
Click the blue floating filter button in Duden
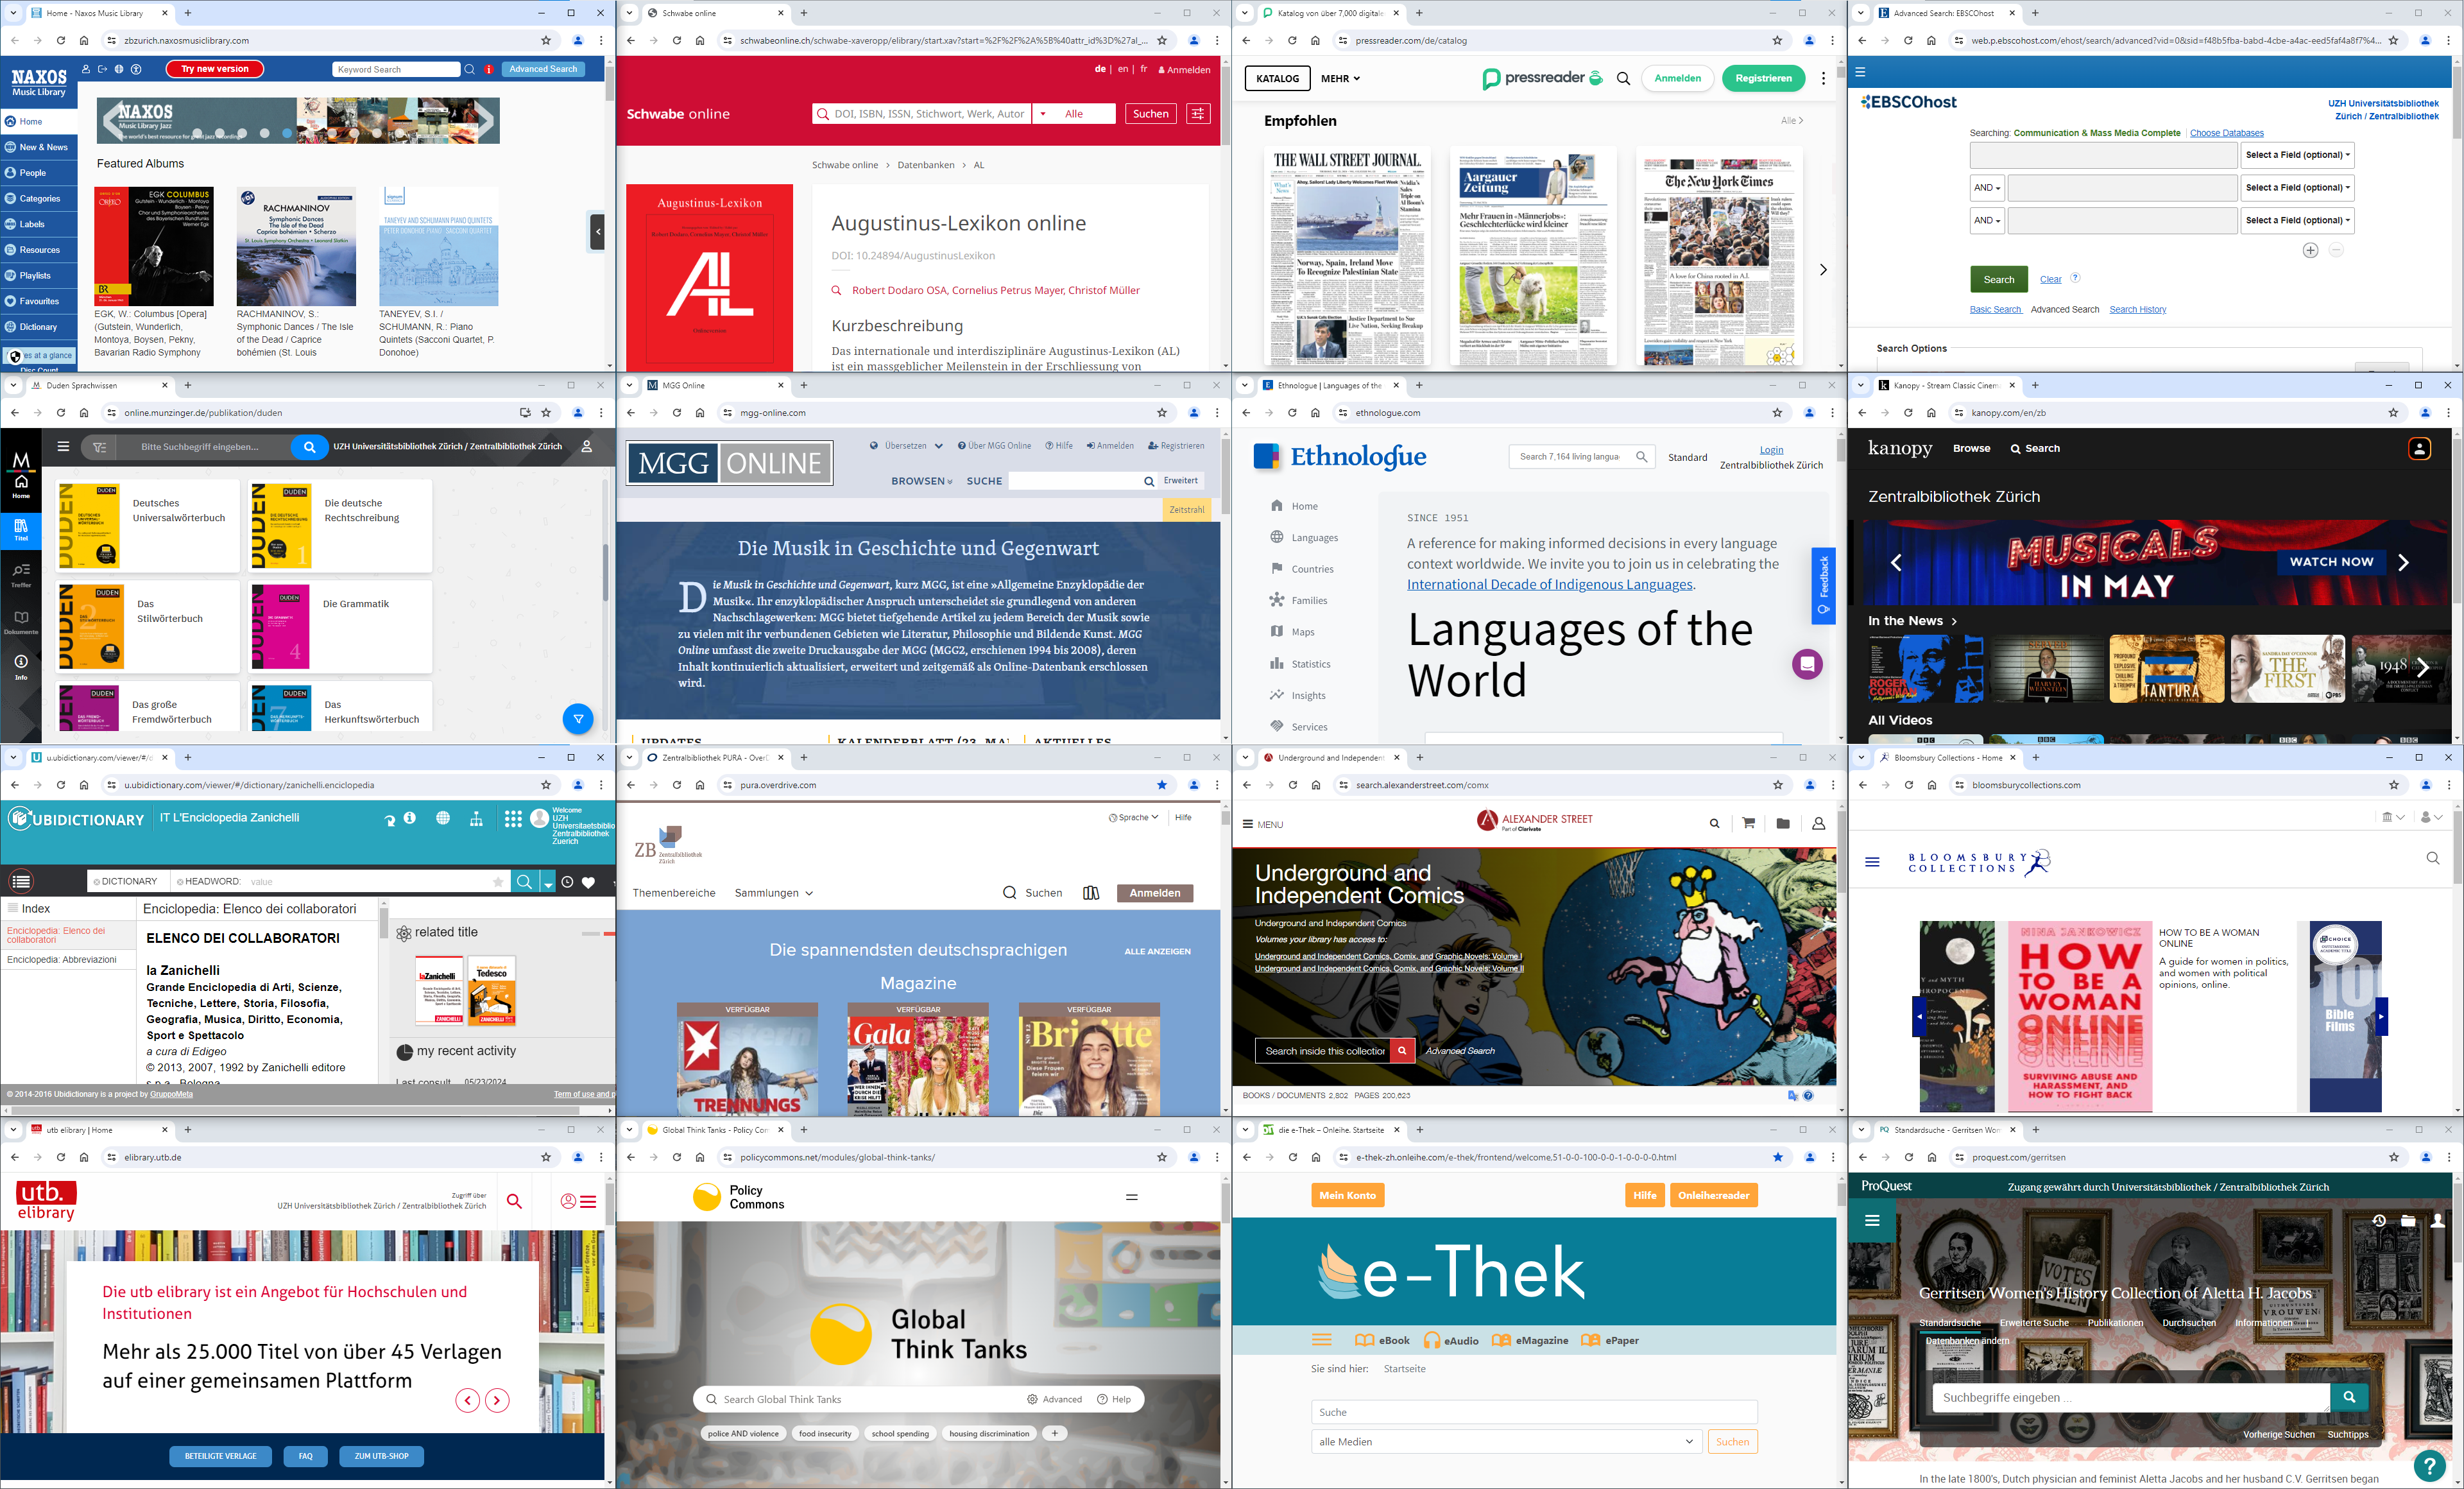578,718
